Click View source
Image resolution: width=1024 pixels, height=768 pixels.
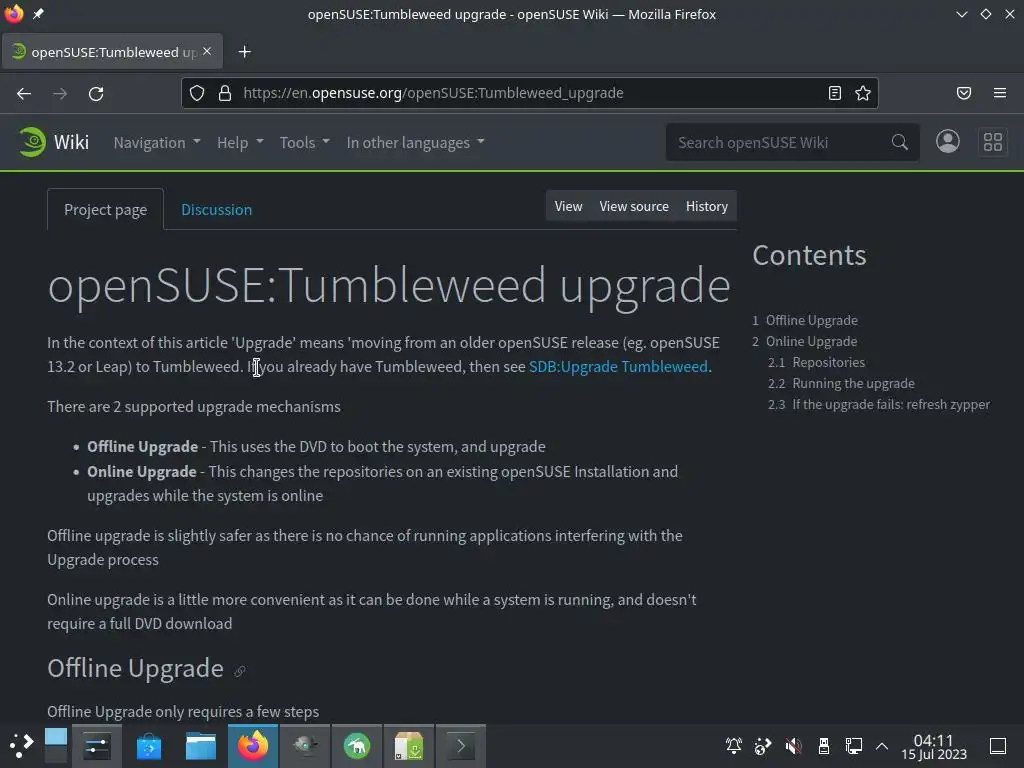point(634,206)
